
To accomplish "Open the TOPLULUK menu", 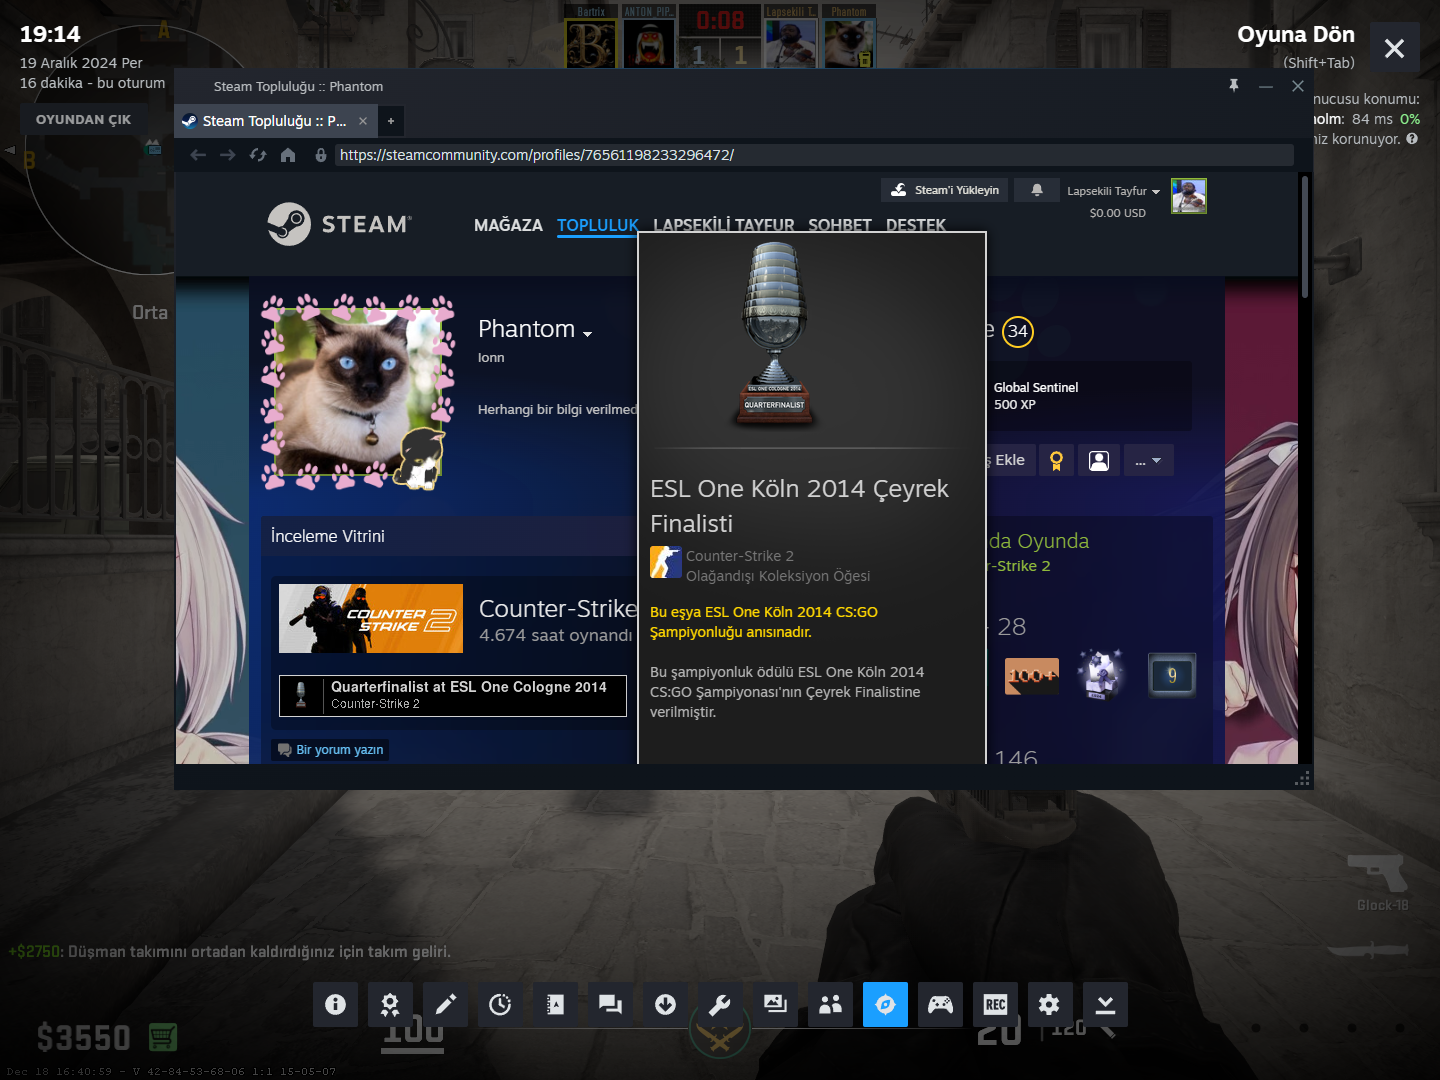I will click(598, 225).
